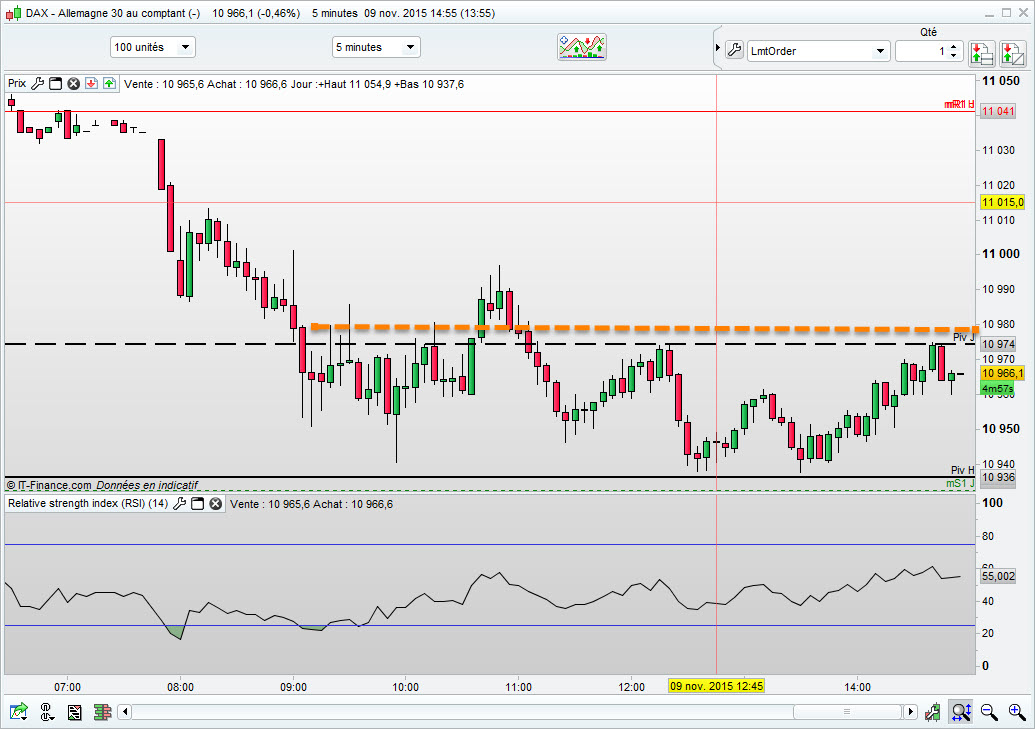Open the 100 unités dropdown

[x=152, y=47]
